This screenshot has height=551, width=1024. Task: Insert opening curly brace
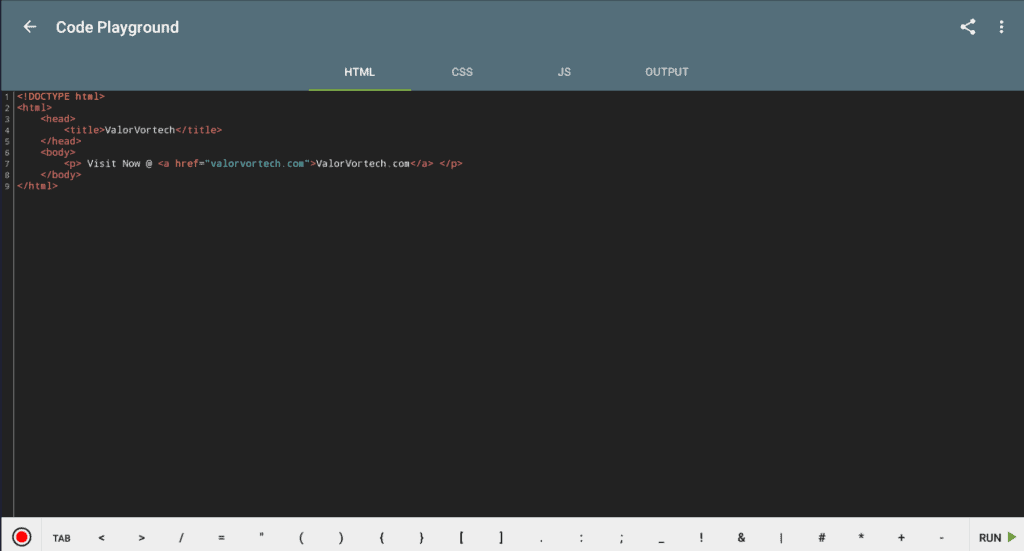point(381,538)
